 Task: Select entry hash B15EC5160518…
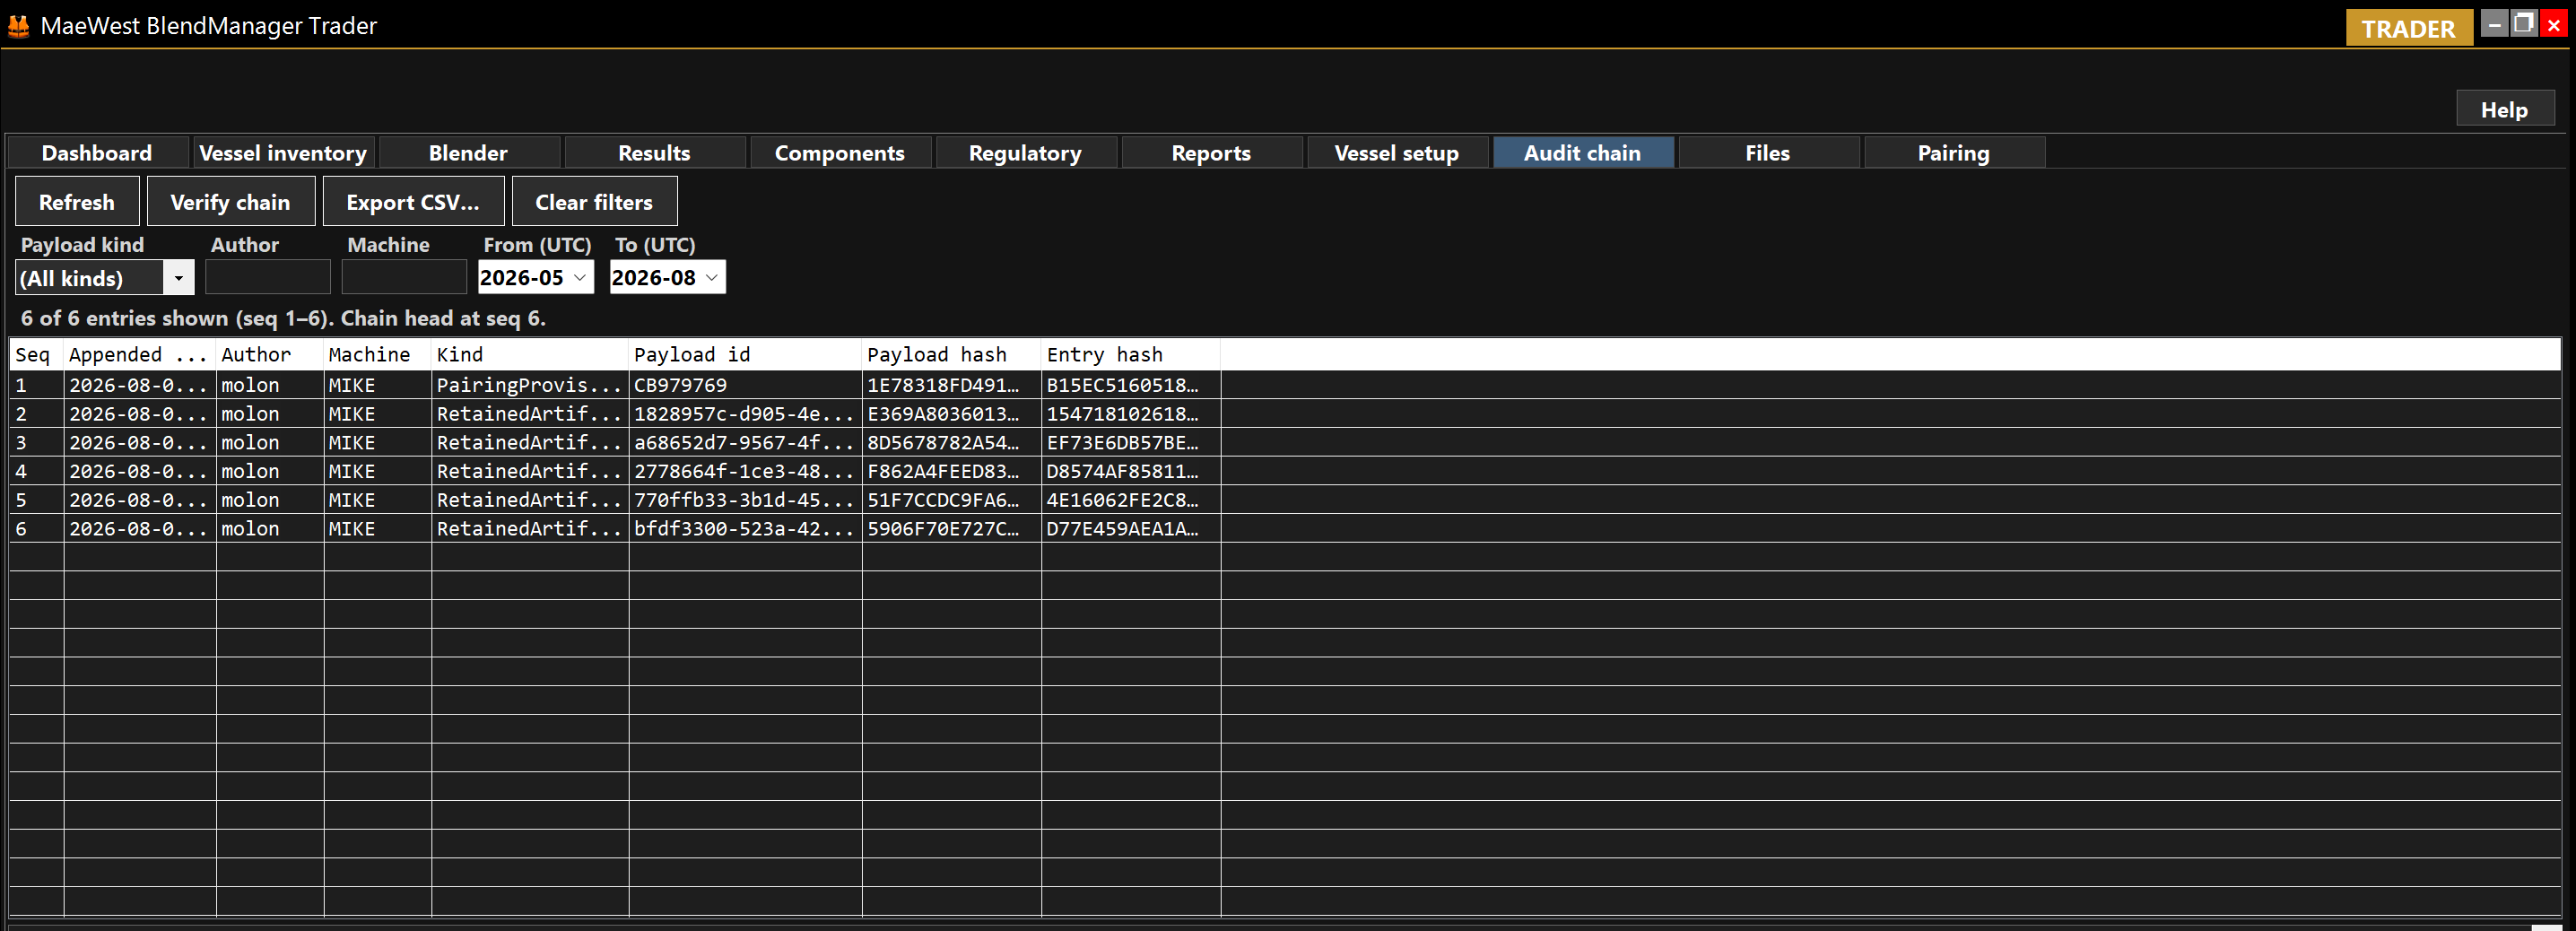[1131, 385]
